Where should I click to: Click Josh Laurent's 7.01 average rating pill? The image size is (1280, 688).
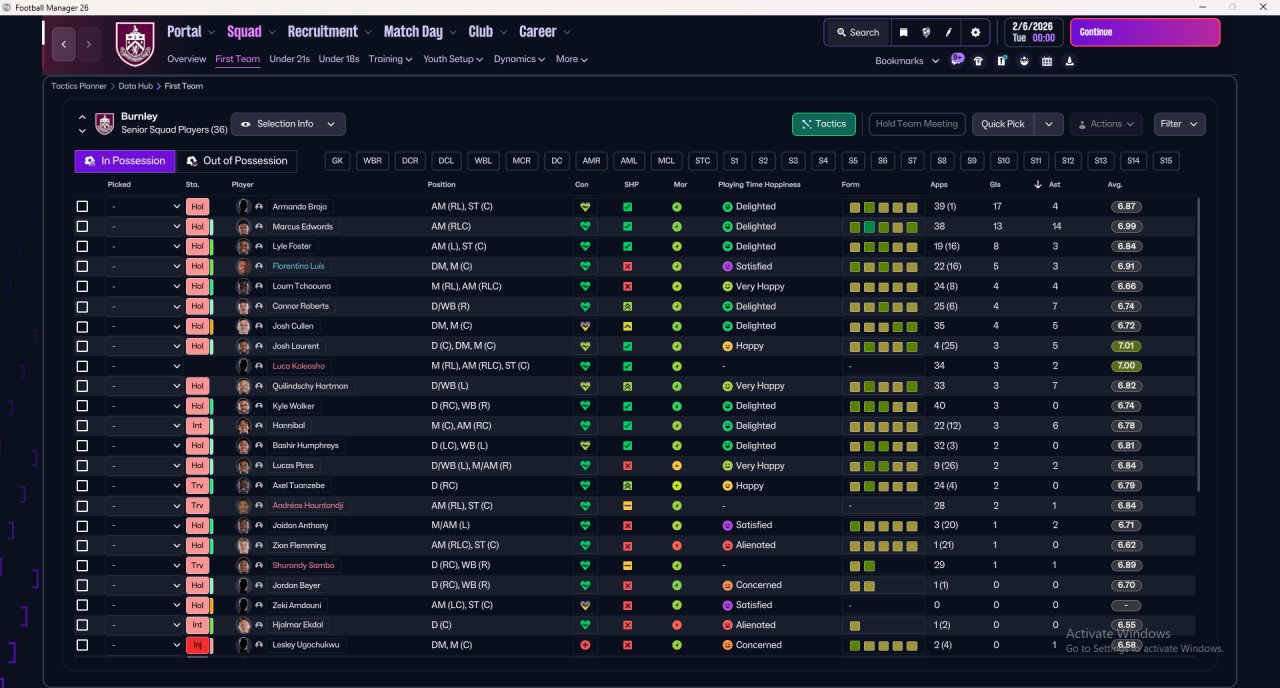(1126, 346)
